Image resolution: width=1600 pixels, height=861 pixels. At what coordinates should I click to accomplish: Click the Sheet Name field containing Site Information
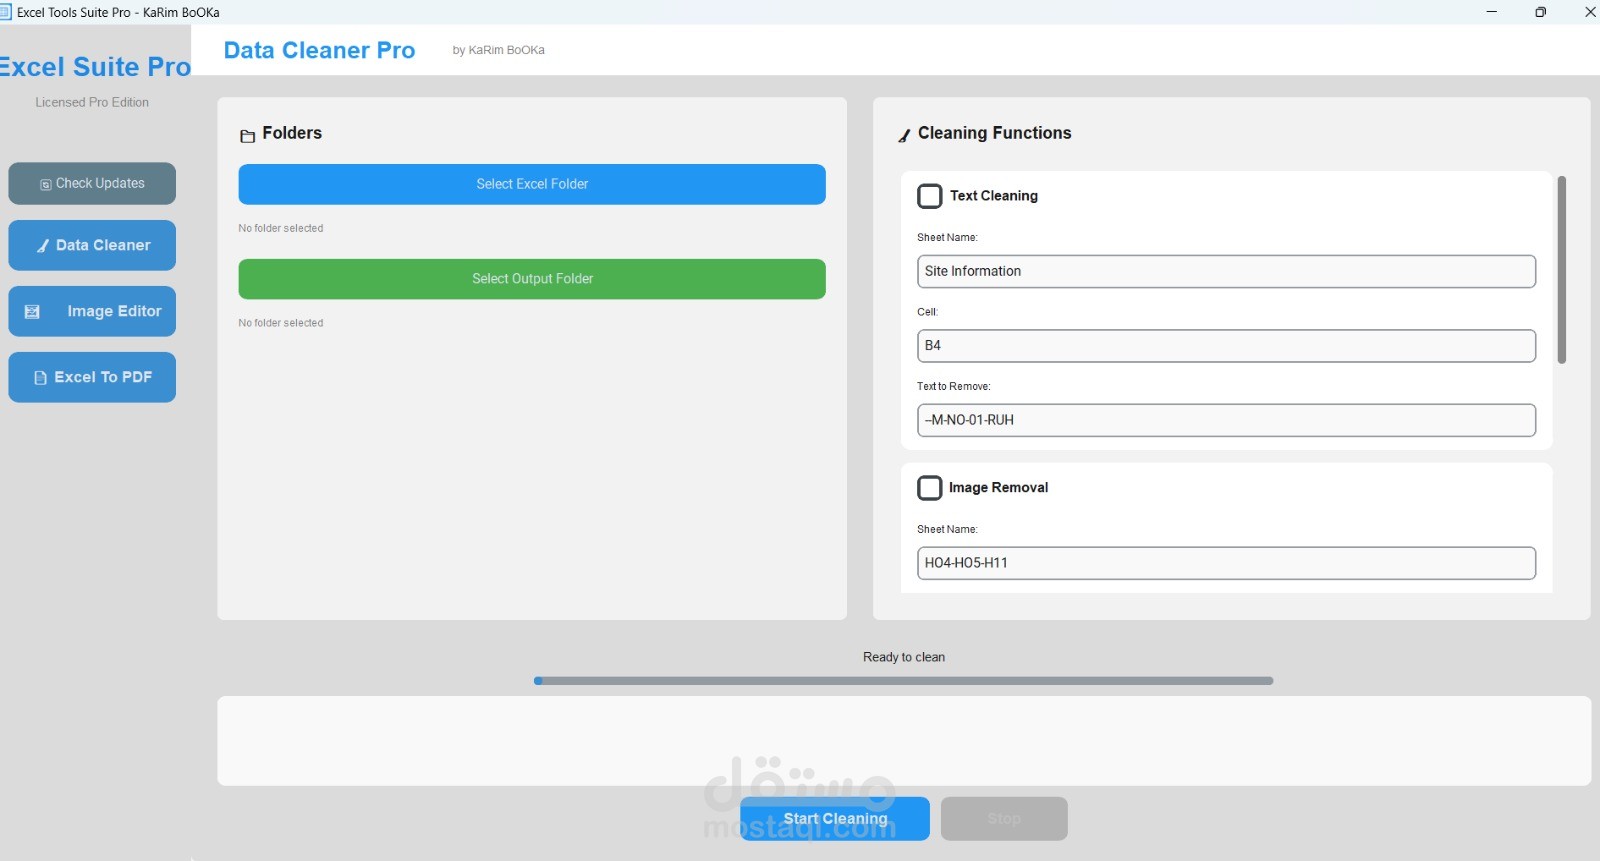[x=1226, y=271]
